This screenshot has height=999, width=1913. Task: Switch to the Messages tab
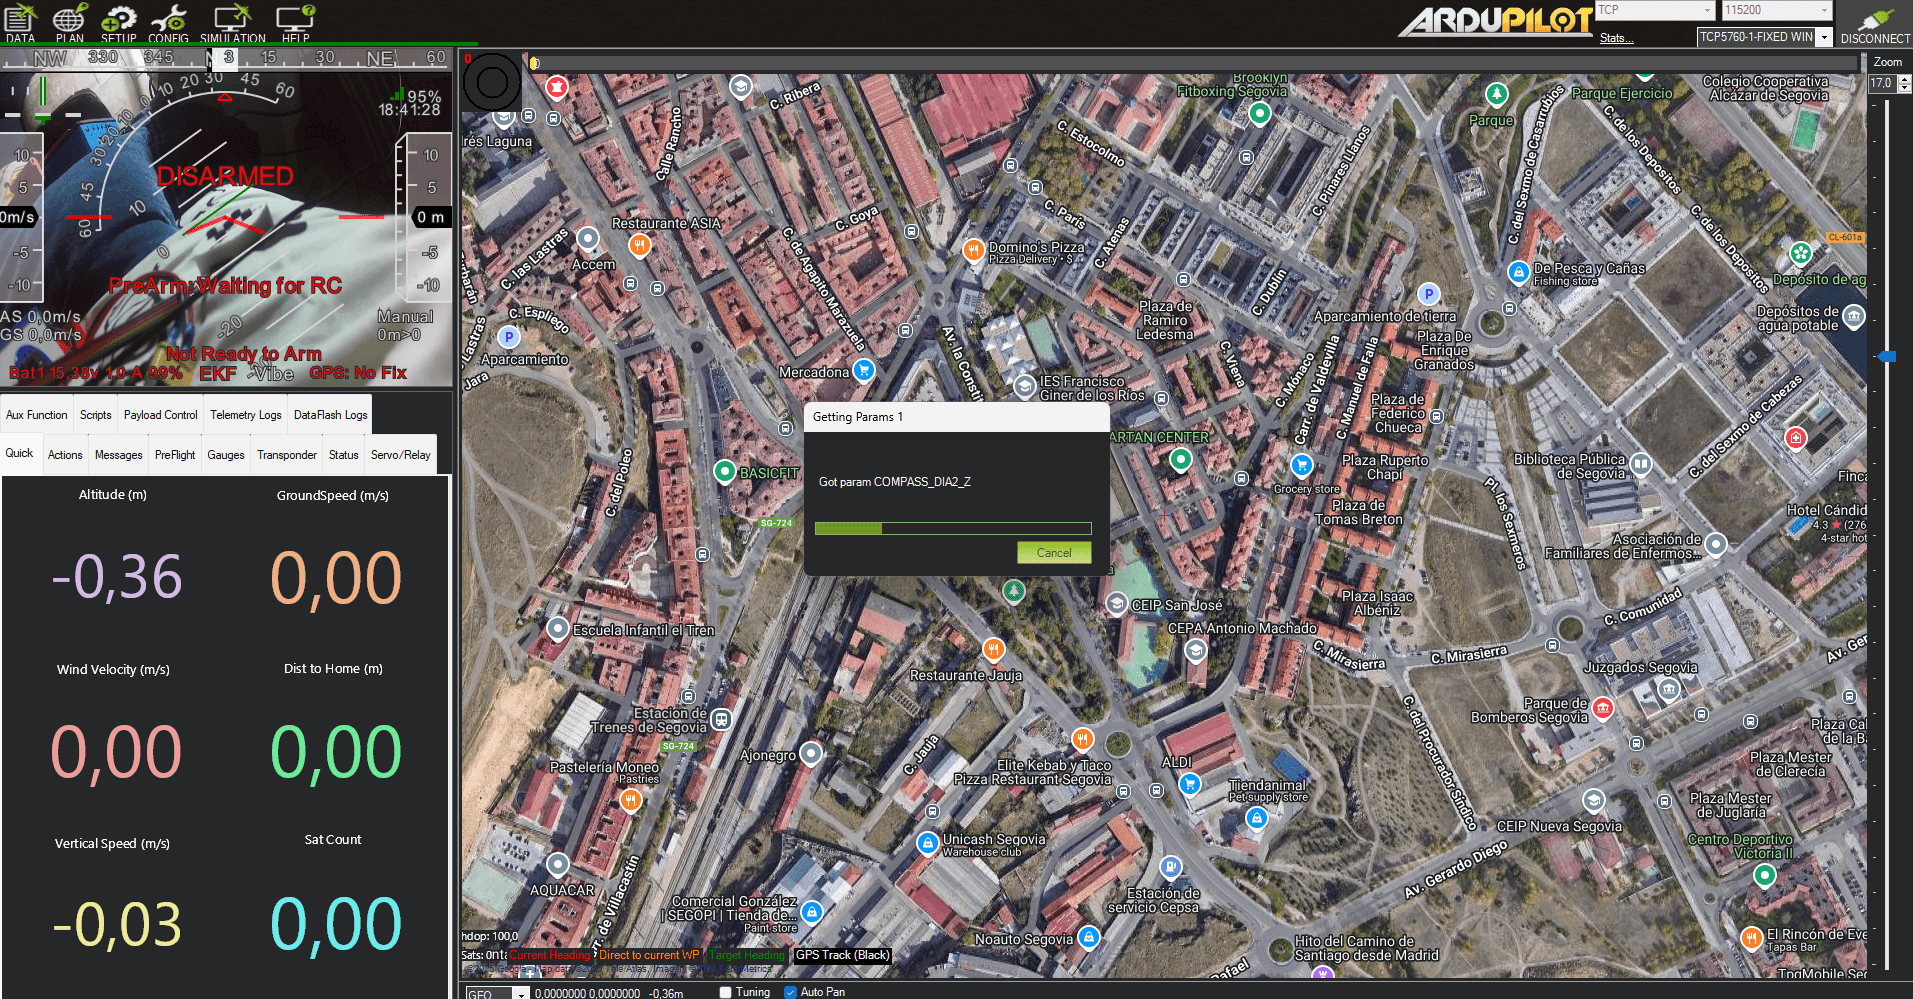[x=118, y=455]
